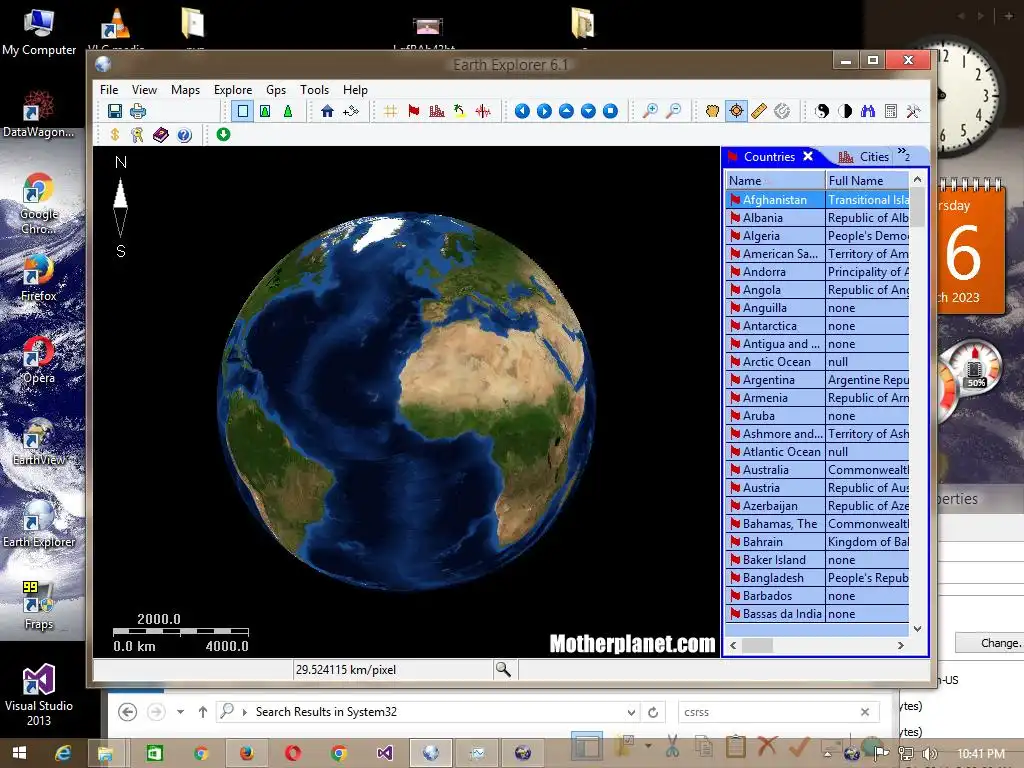Select the ruler measure tool icon

tap(759, 111)
